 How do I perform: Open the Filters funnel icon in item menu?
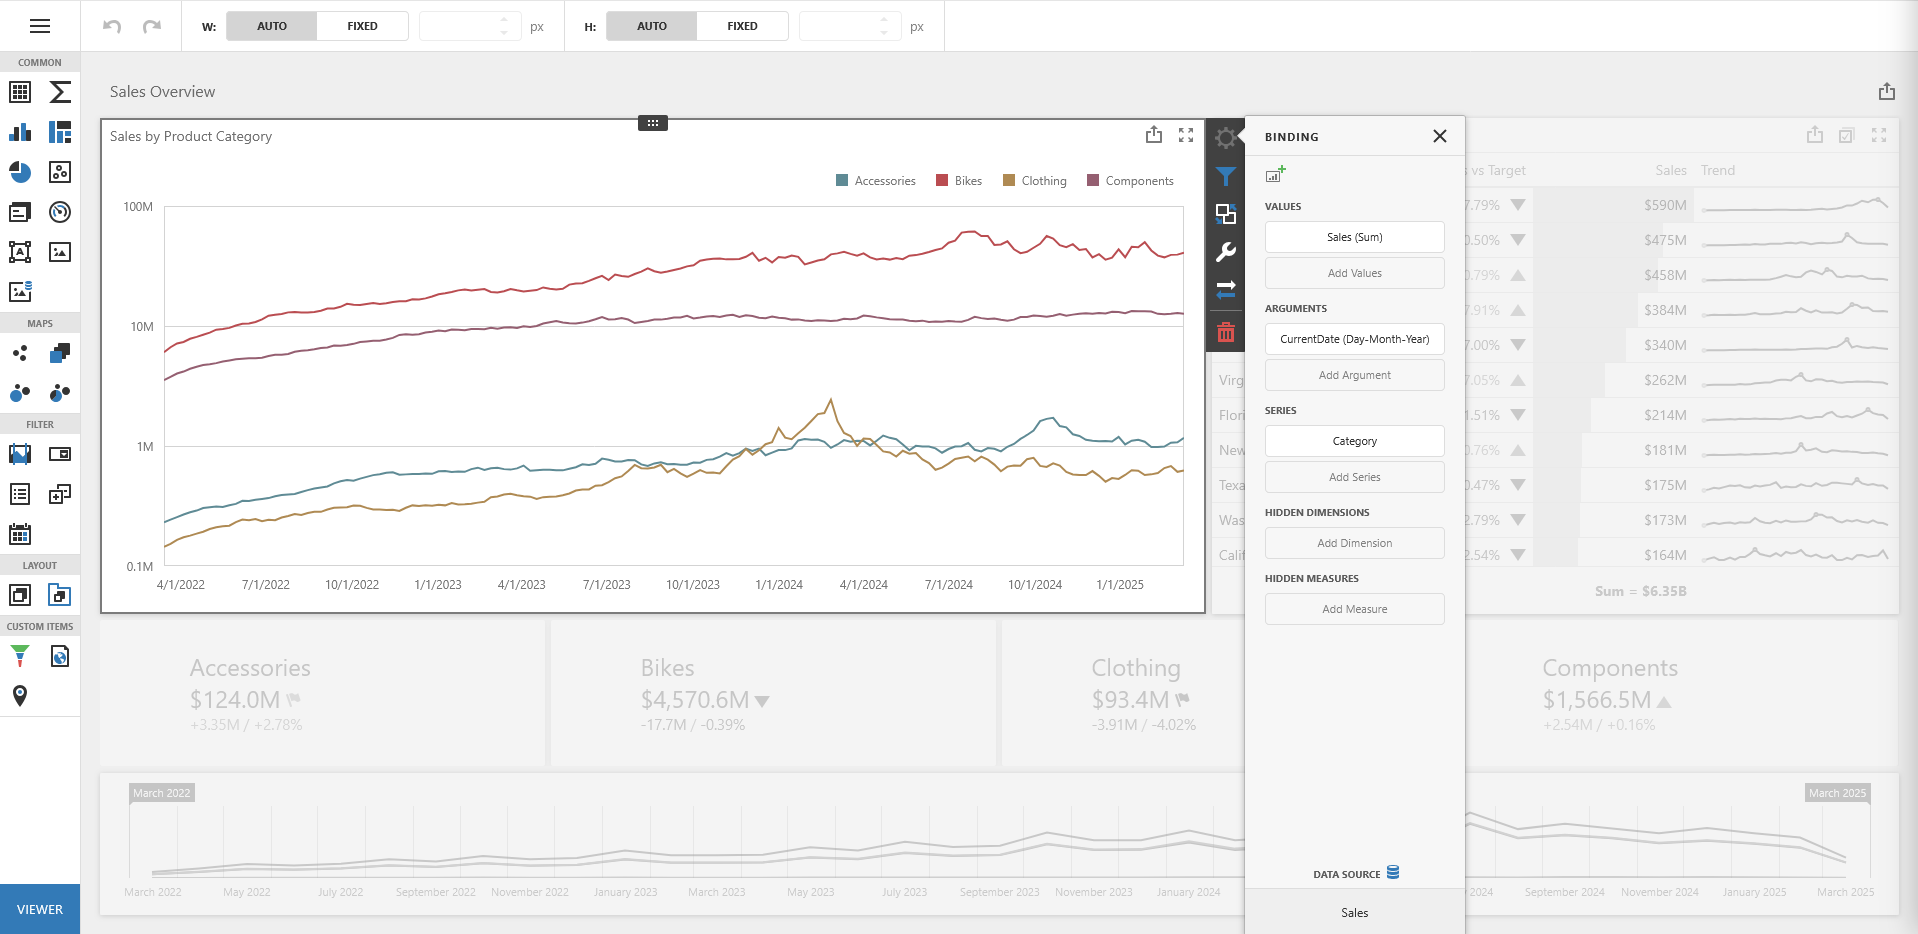tap(1226, 177)
